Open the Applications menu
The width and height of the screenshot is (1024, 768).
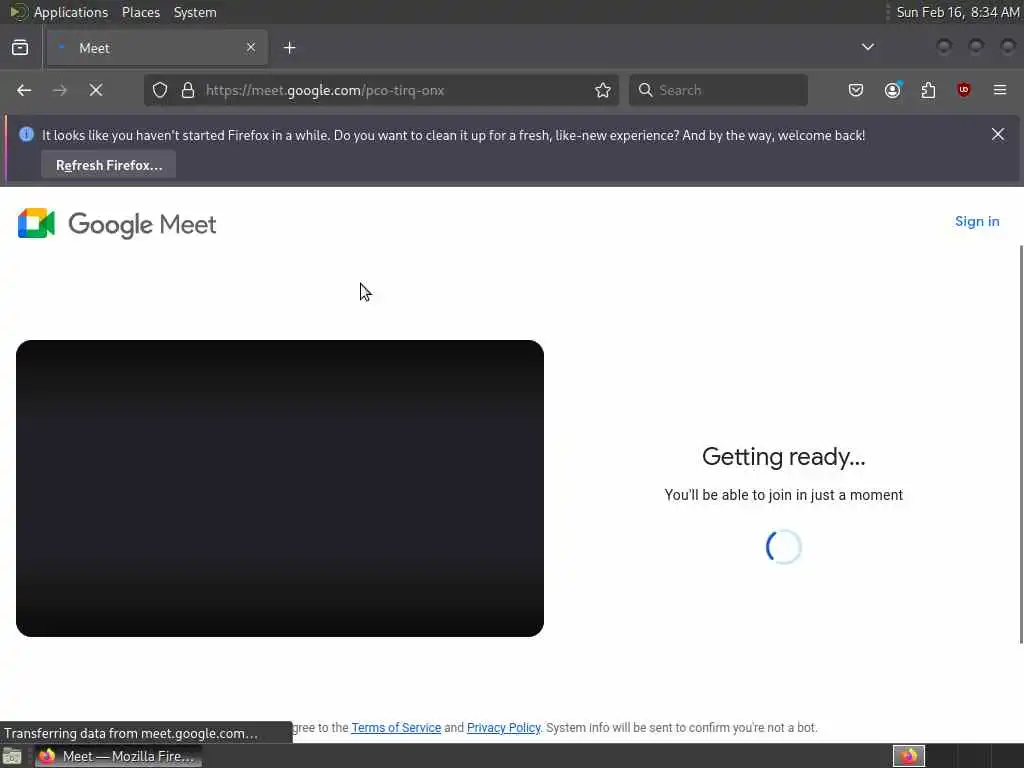71,12
